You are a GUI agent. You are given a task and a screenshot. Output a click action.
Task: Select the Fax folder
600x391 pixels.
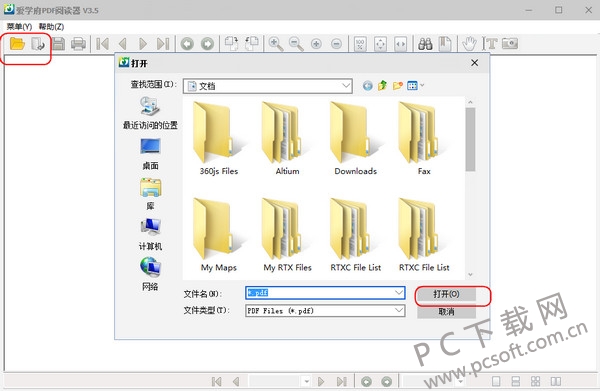click(x=424, y=138)
